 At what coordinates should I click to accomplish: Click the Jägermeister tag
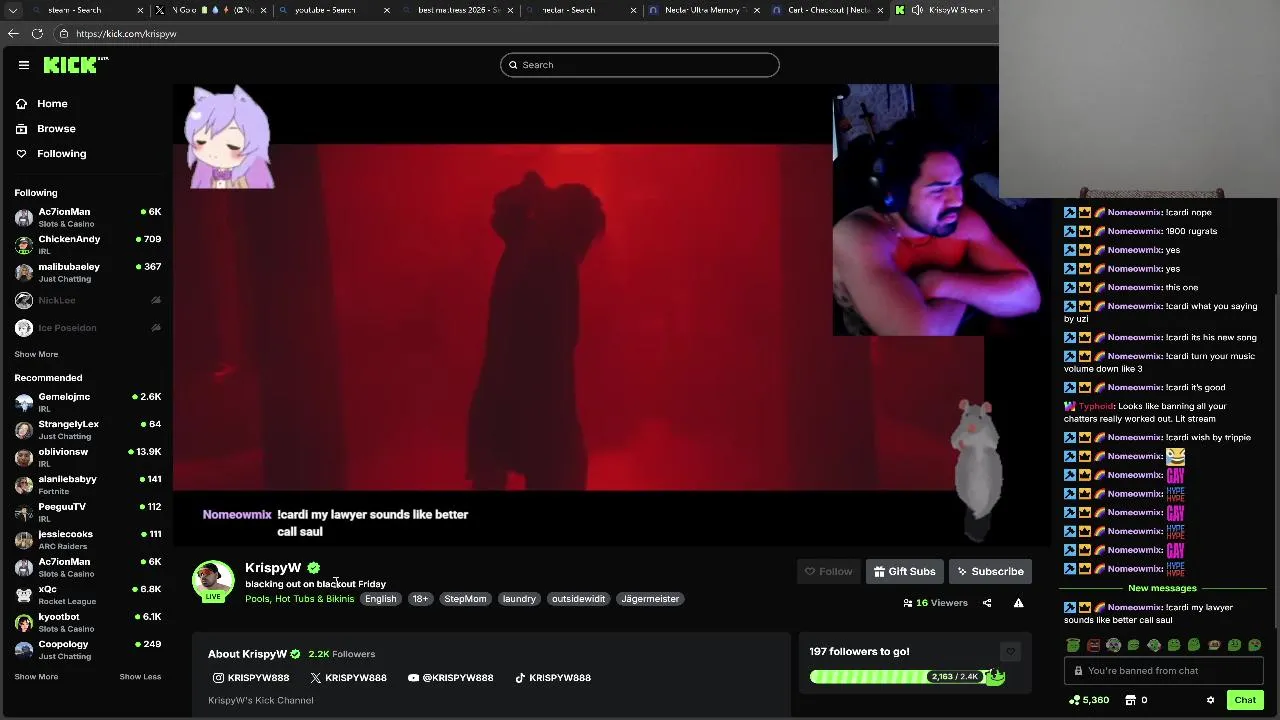pos(650,599)
